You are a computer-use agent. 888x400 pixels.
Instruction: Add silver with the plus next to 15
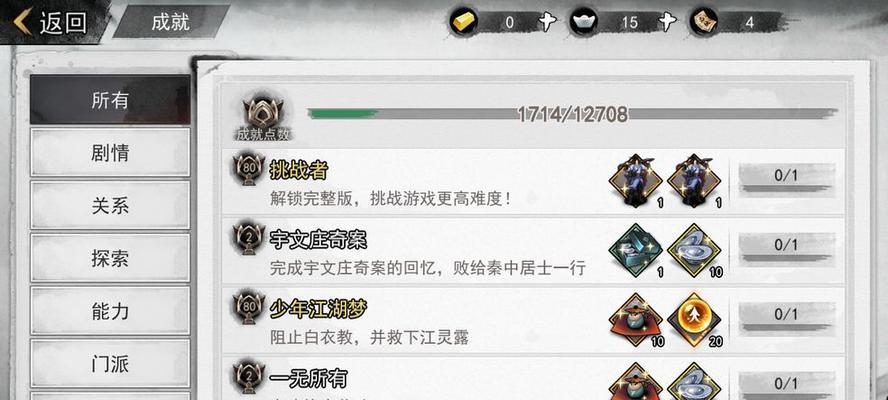click(667, 22)
